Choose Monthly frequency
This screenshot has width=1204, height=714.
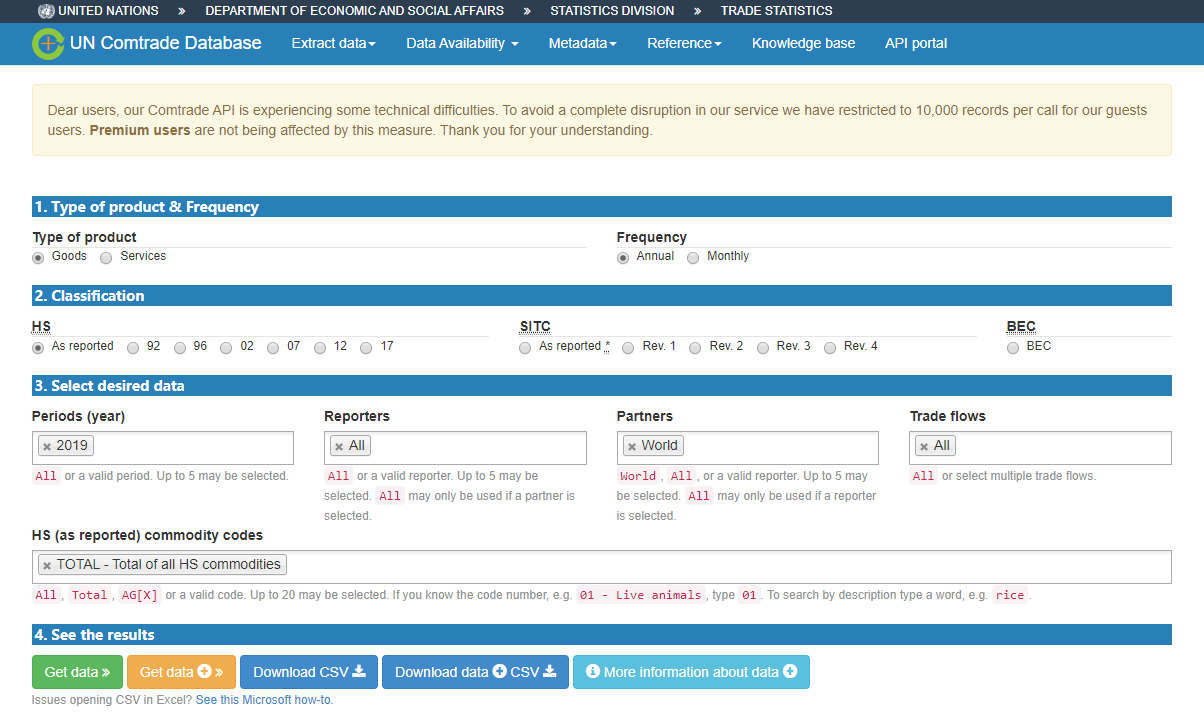coord(693,257)
